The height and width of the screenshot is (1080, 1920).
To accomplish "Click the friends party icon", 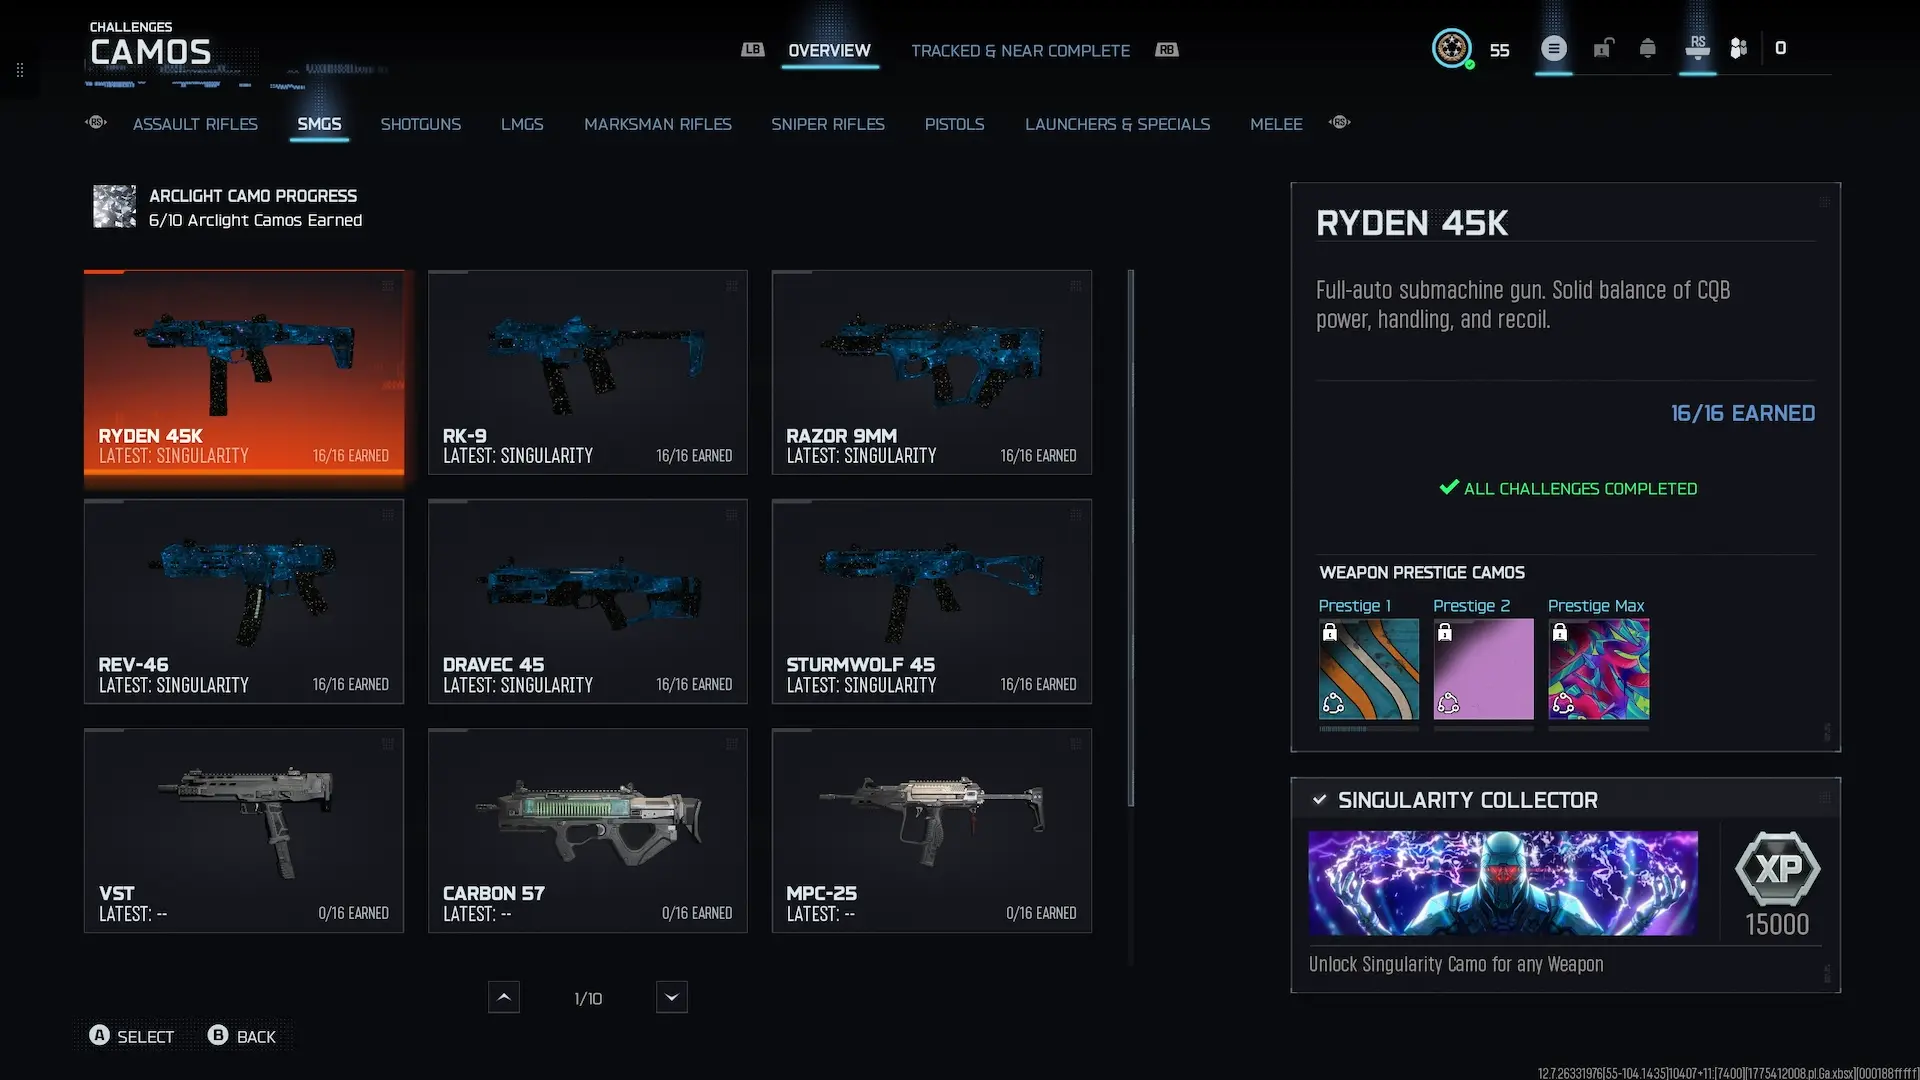I will pos(1739,48).
